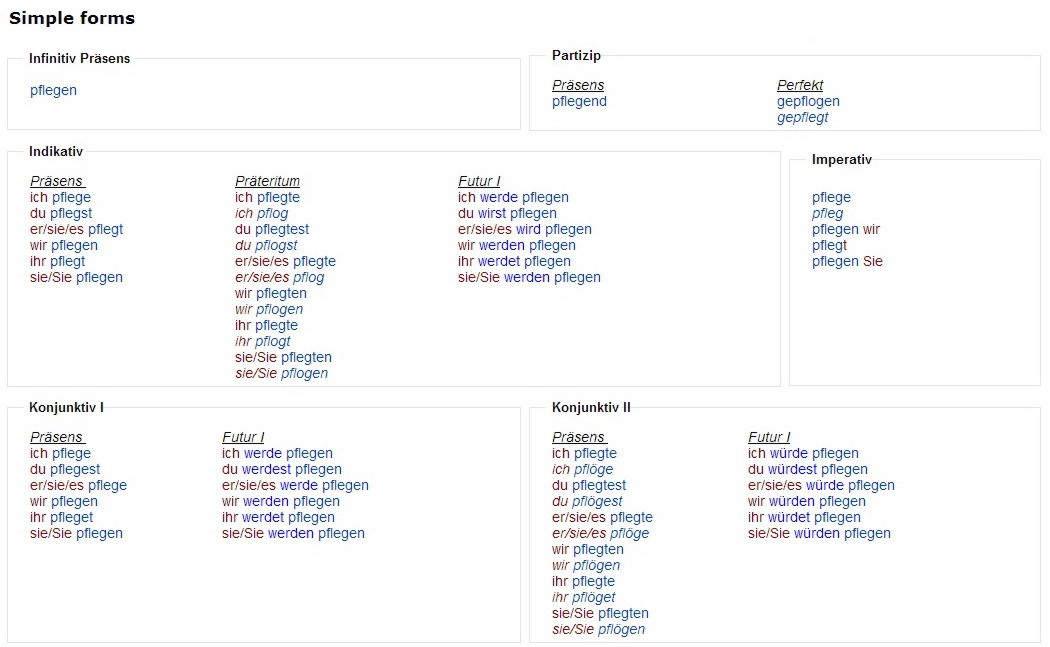Screen dimensions: 1050x647
Task: Open the Konjunktiv II form "pflögest"
Action: [598, 501]
